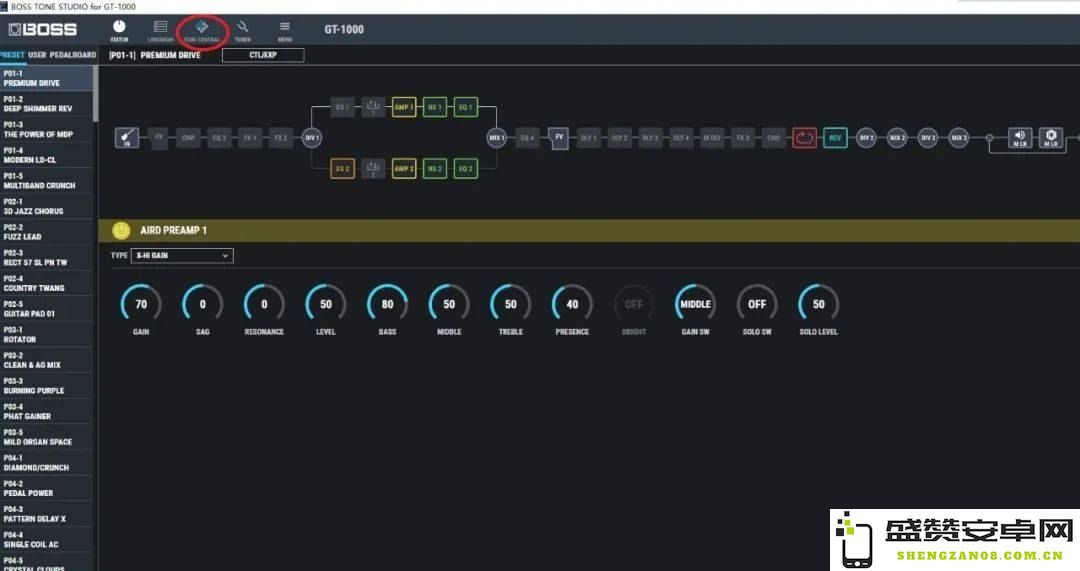Select preset P02-4 COUNTRY TWANG

coord(46,283)
